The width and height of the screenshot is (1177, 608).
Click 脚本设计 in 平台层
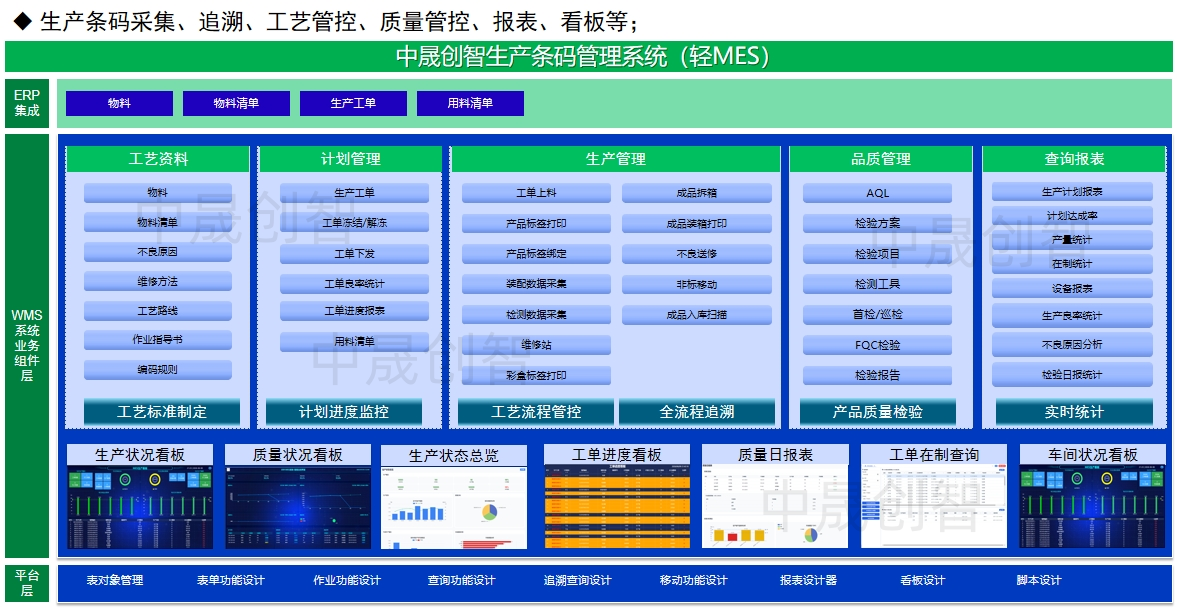point(1039,580)
